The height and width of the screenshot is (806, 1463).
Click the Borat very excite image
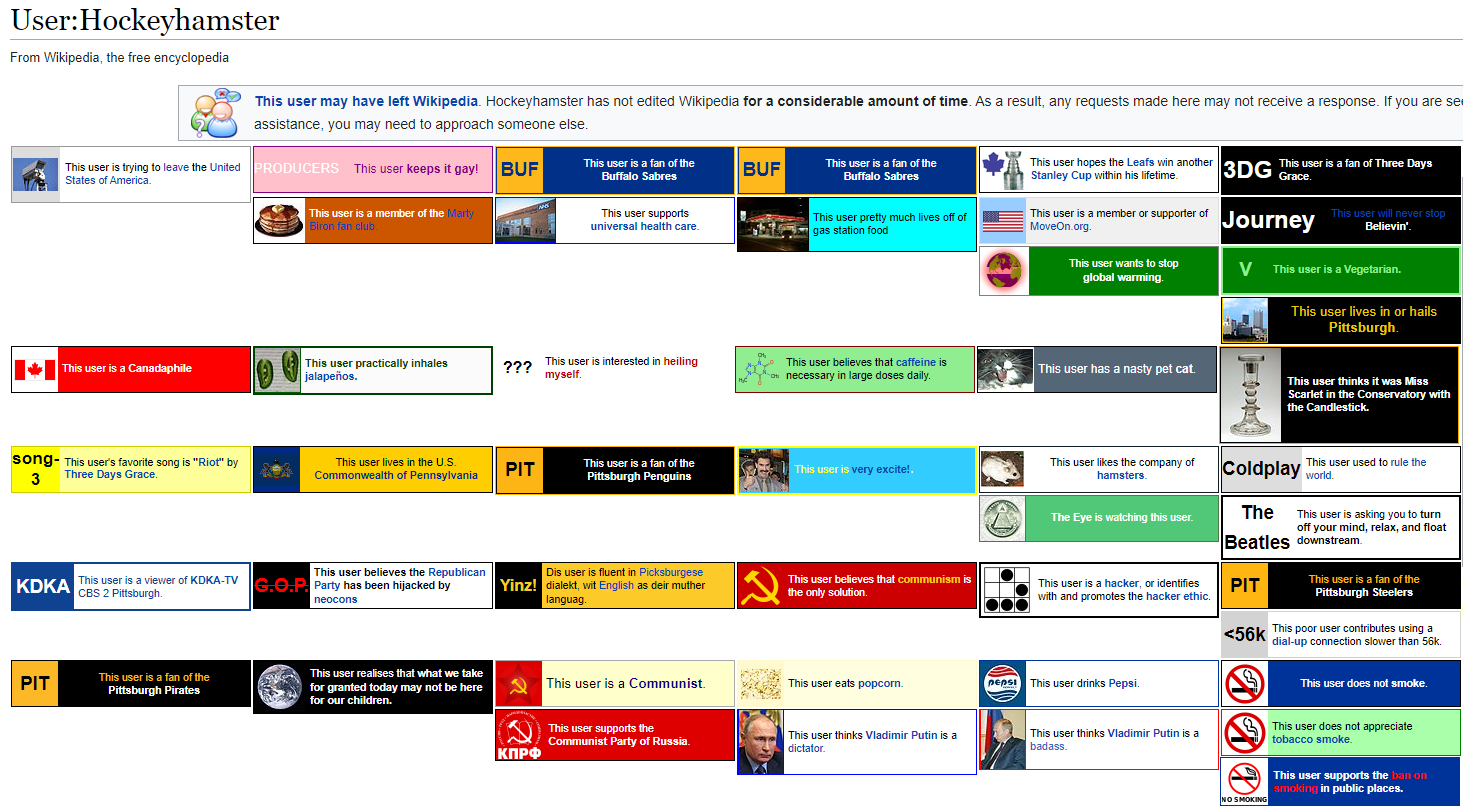pos(764,470)
